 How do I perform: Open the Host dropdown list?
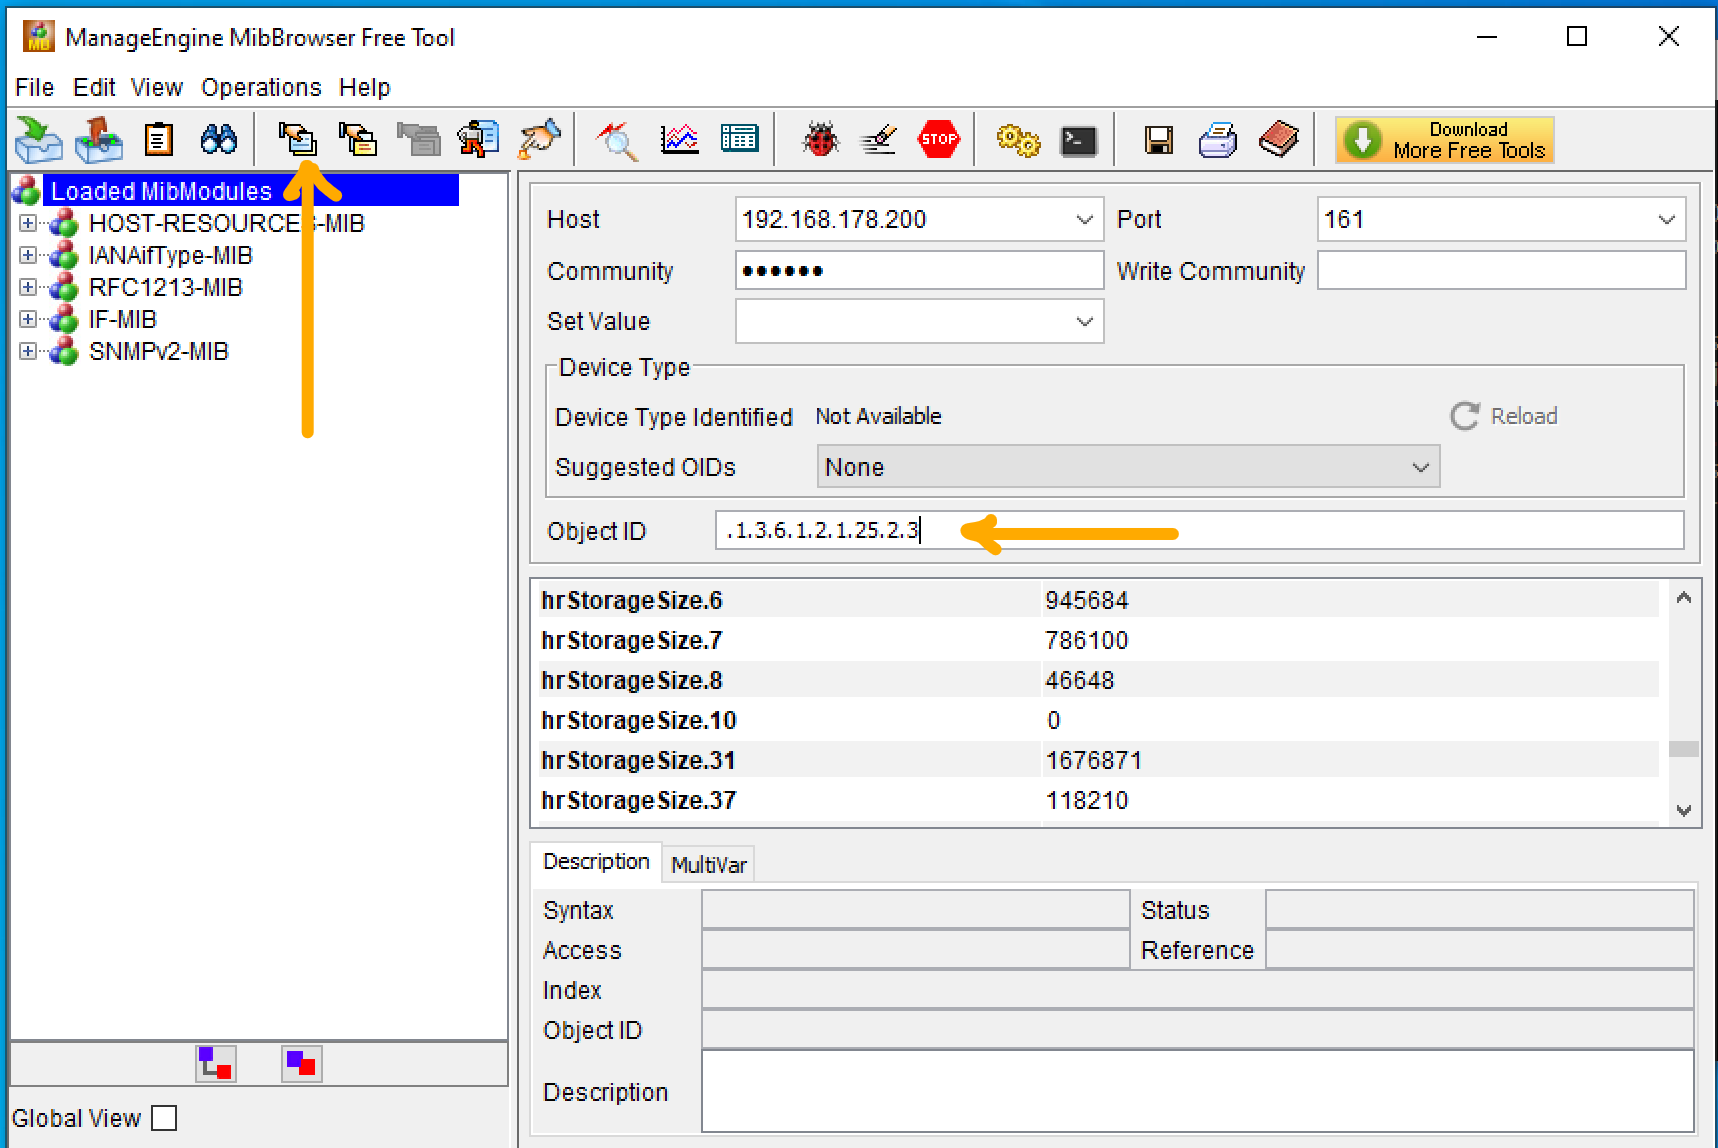pyautogui.click(x=1084, y=219)
